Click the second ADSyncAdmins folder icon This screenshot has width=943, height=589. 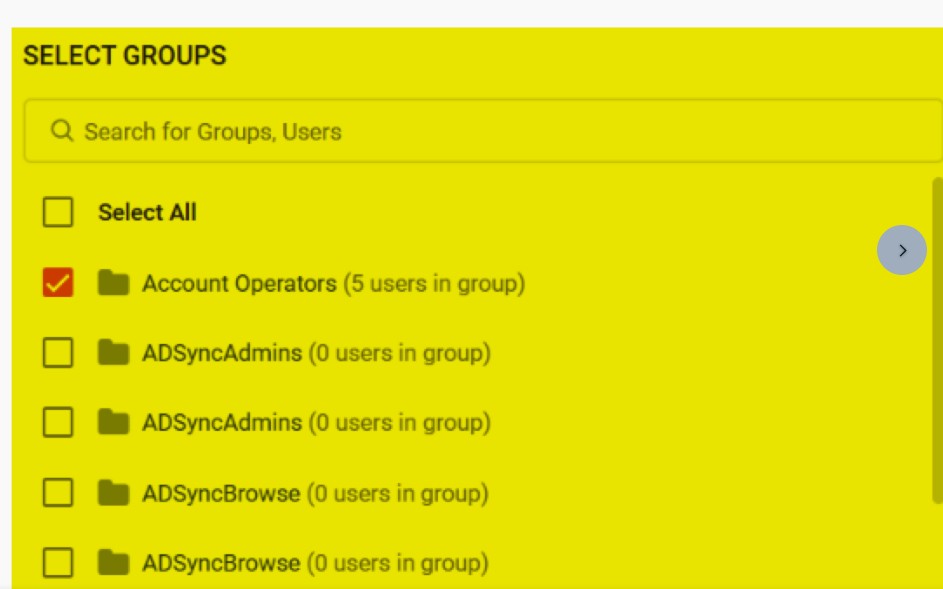[114, 423]
